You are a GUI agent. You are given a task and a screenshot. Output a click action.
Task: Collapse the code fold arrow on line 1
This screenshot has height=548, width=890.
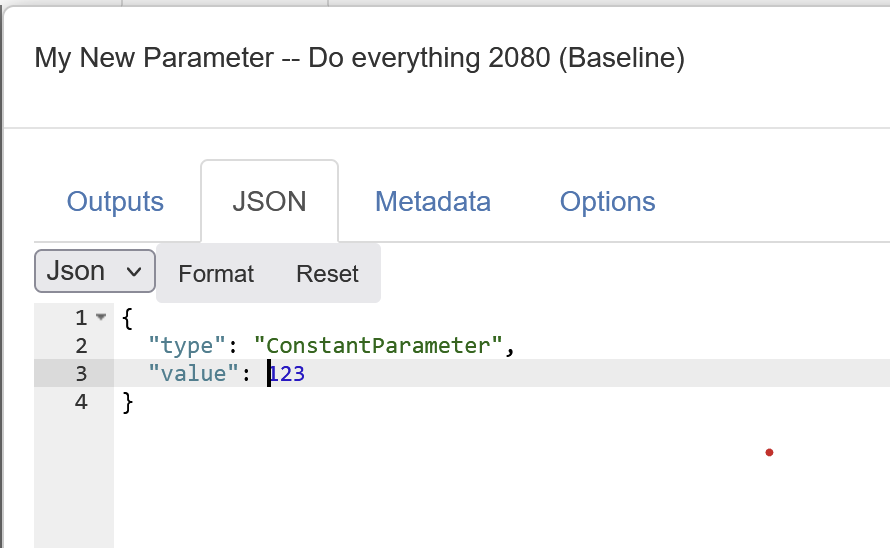click(x=100, y=318)
